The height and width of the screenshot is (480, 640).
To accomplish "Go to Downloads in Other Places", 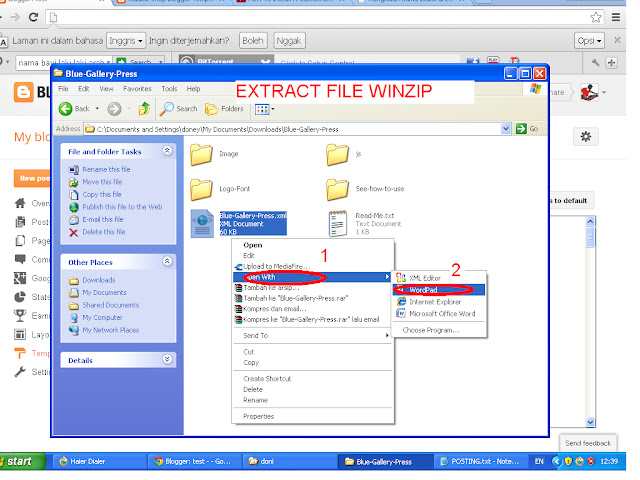I will [99, 280].
